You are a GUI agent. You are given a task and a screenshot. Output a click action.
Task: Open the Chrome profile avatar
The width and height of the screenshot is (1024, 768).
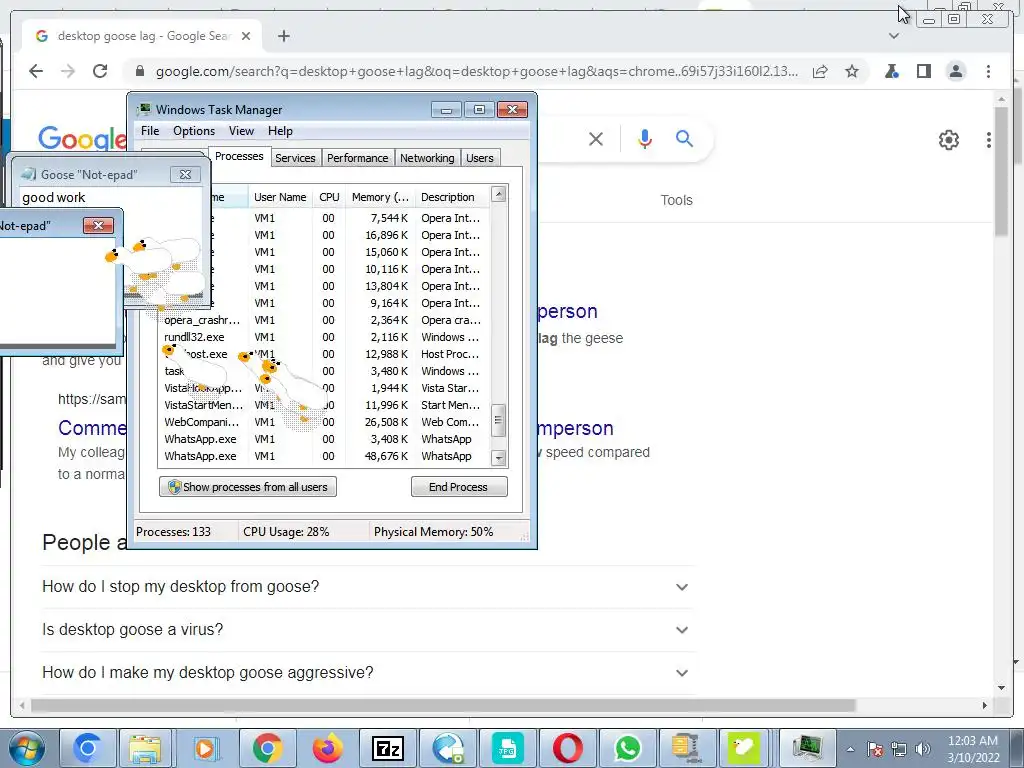pos(956,71)
